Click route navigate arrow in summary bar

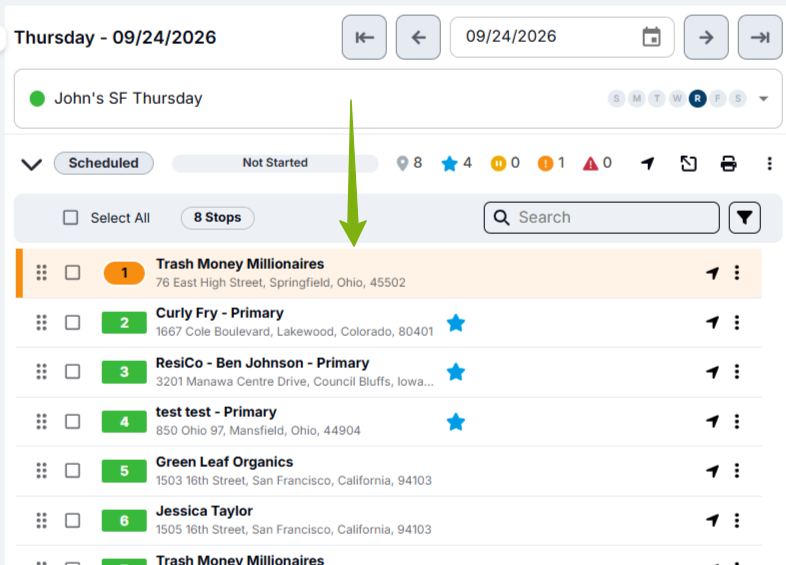648,163
